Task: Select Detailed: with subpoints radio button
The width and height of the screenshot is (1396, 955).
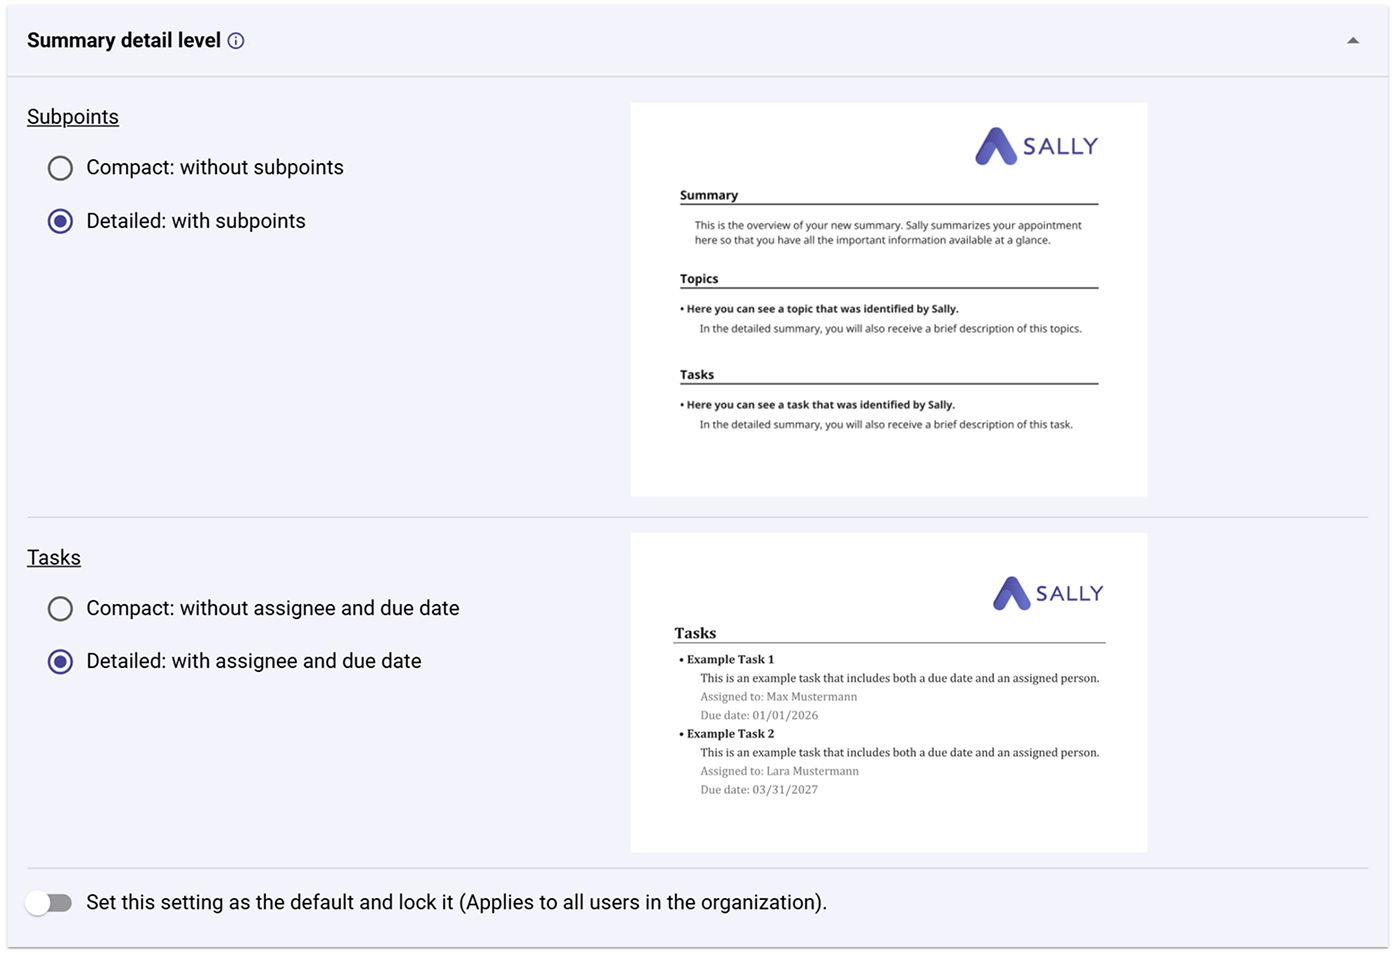Action: 61,221
